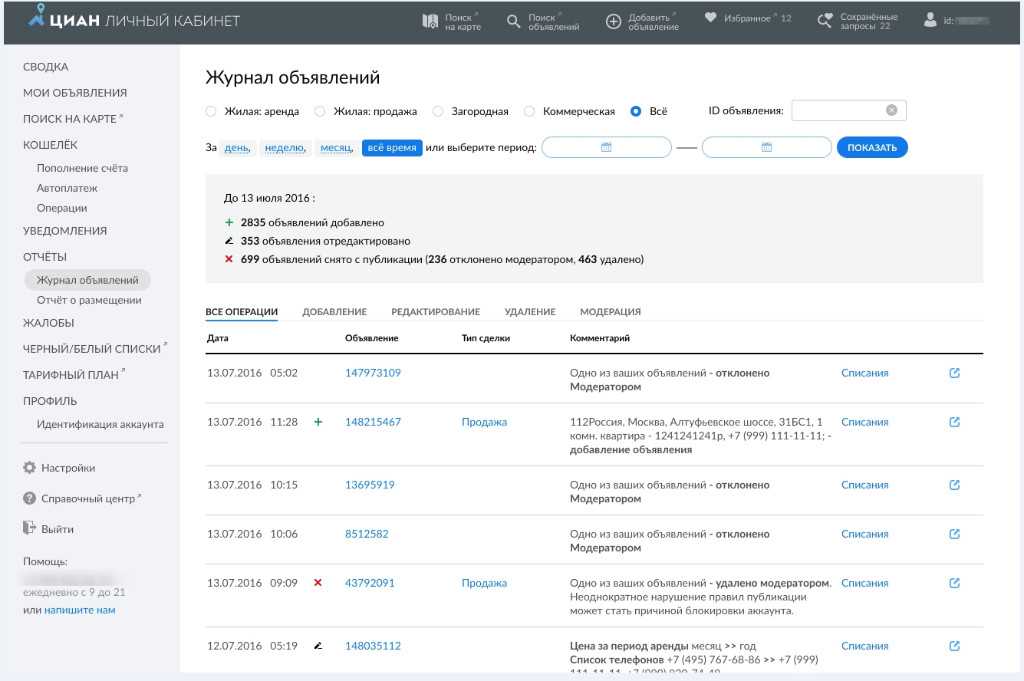
Task: Open external link icon for 13695919 row
Action: click(x=954, y=484)
